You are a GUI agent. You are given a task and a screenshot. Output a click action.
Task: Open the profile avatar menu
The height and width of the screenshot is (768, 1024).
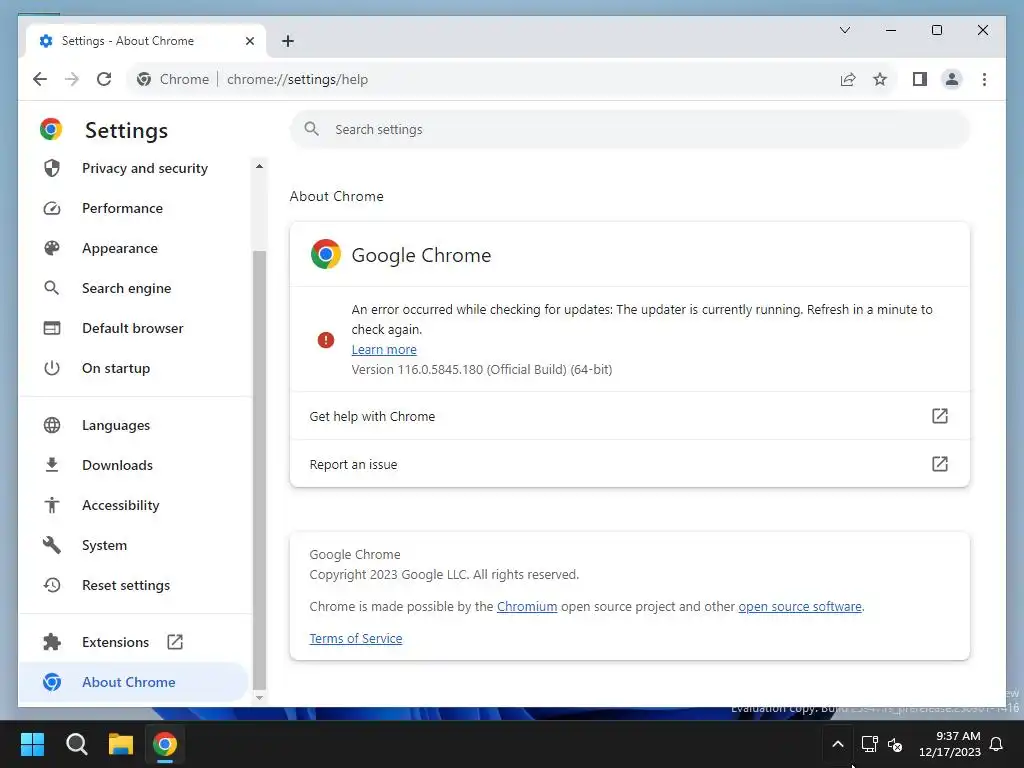(952, 79)
